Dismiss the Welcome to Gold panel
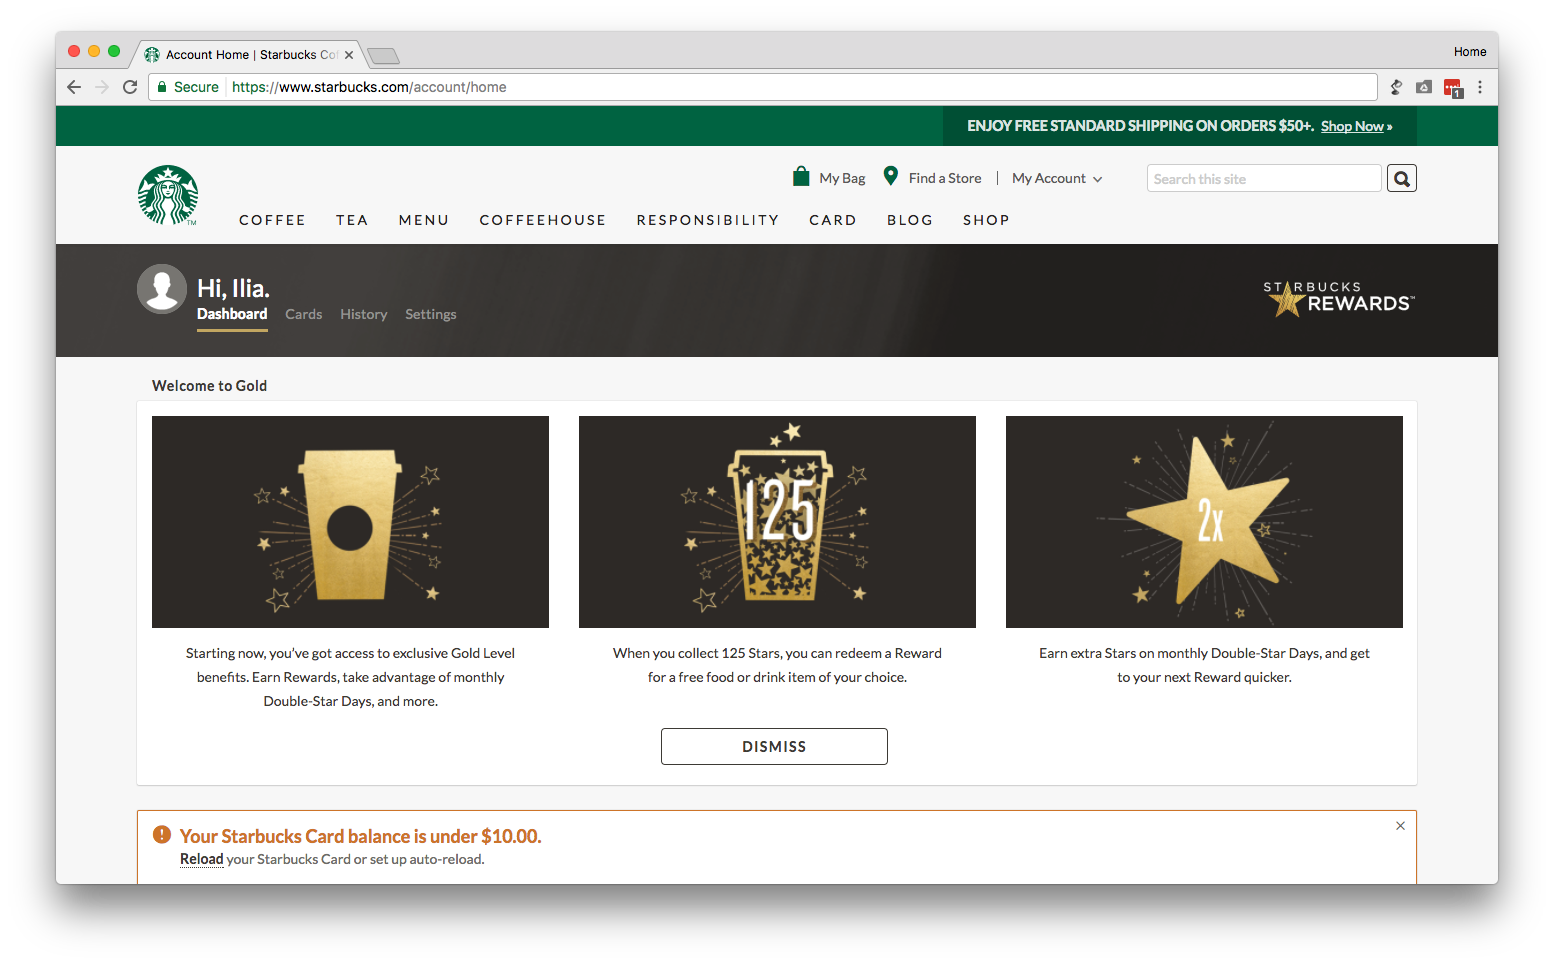This screenshot has height=964, width=1554. [774, 747]
